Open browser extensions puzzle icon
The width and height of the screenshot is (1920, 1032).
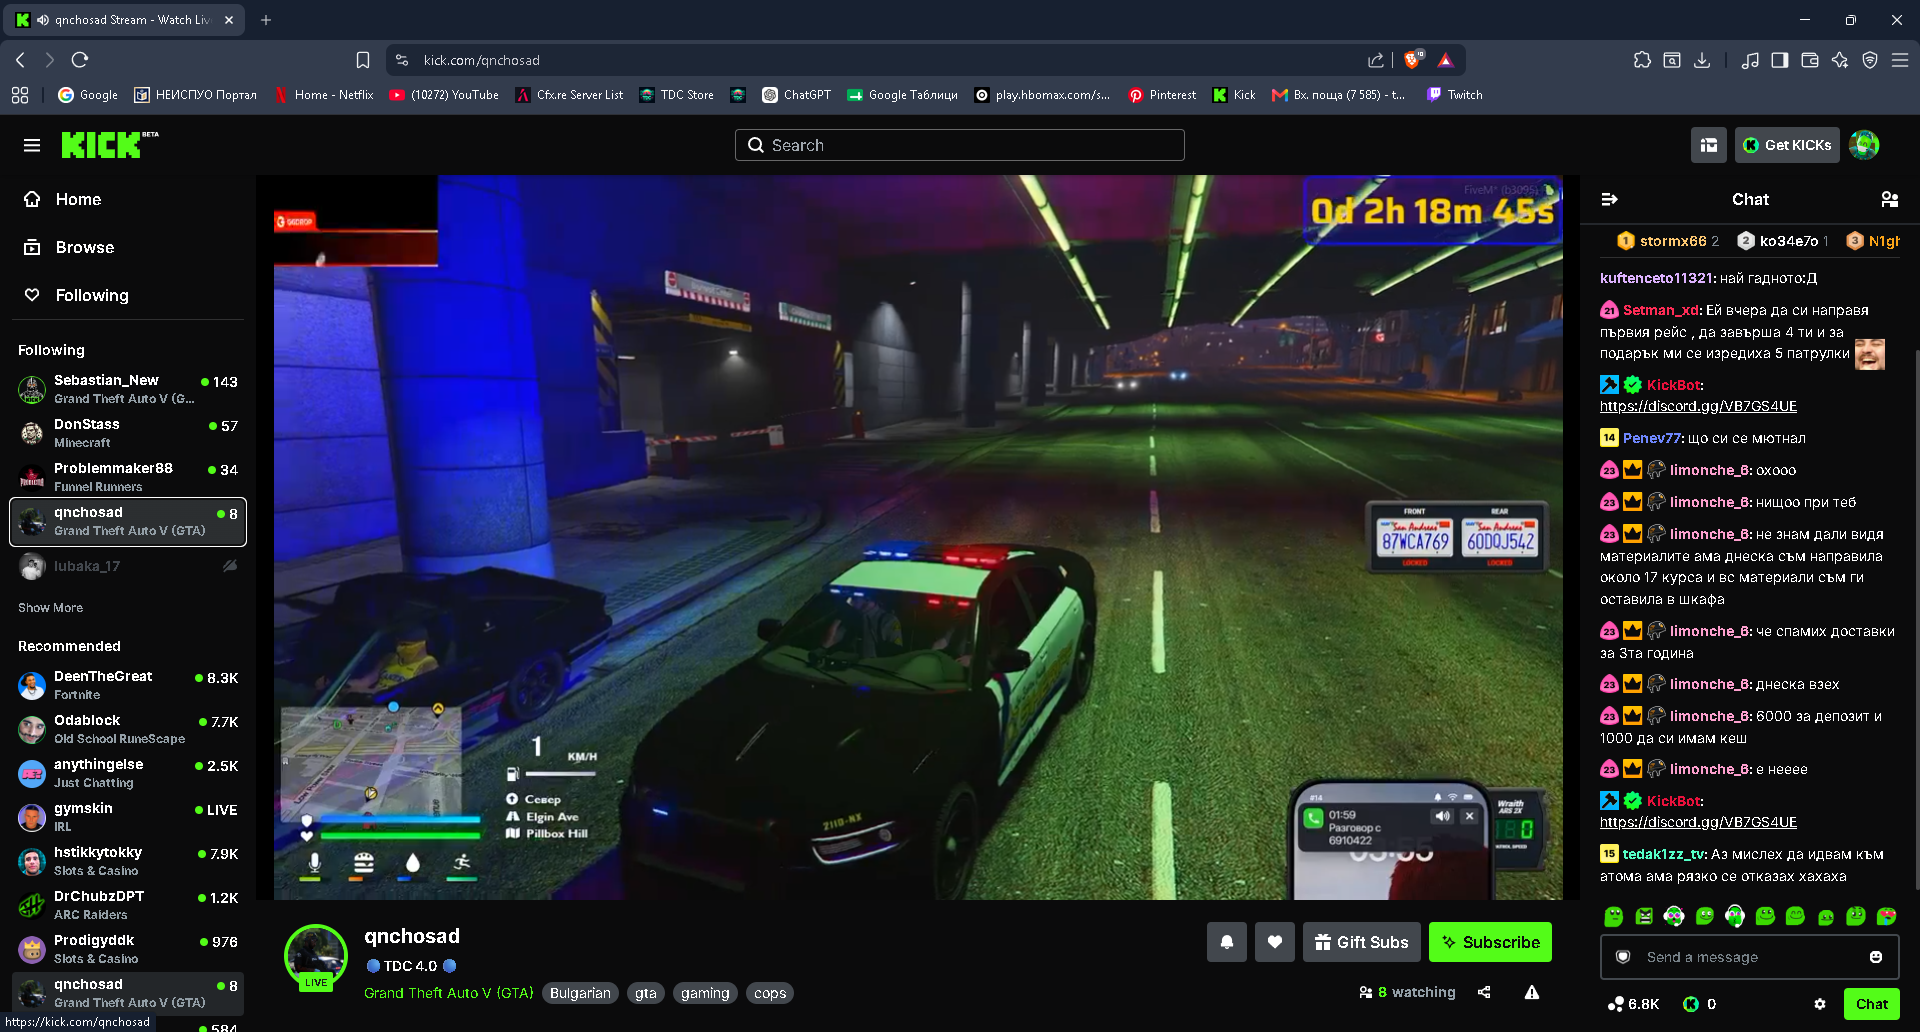(x=1642, y=60)
